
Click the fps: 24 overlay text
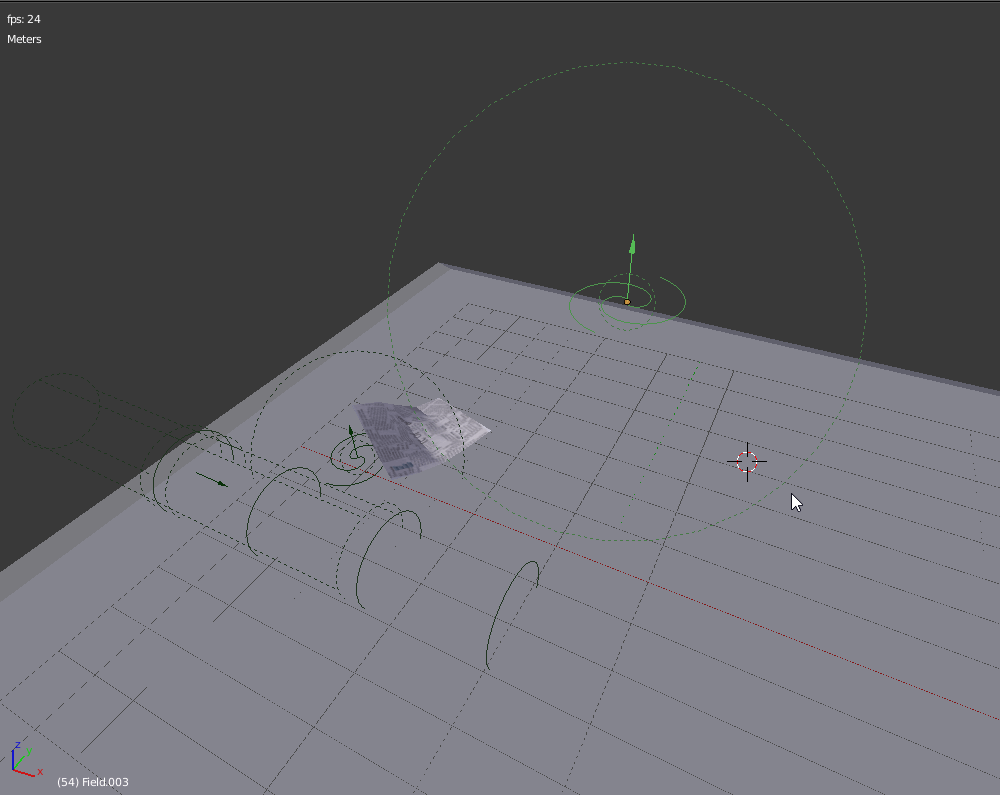pos(23,18)
